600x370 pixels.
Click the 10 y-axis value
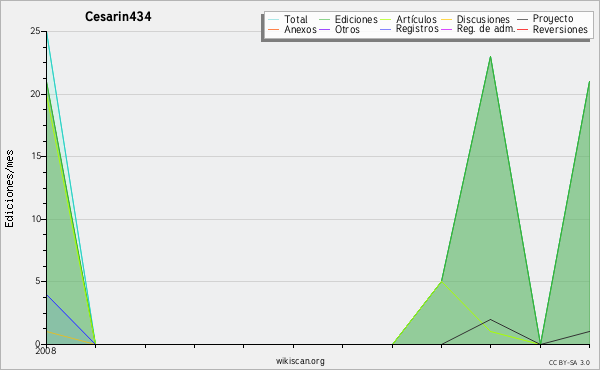(x=36, y=219)
